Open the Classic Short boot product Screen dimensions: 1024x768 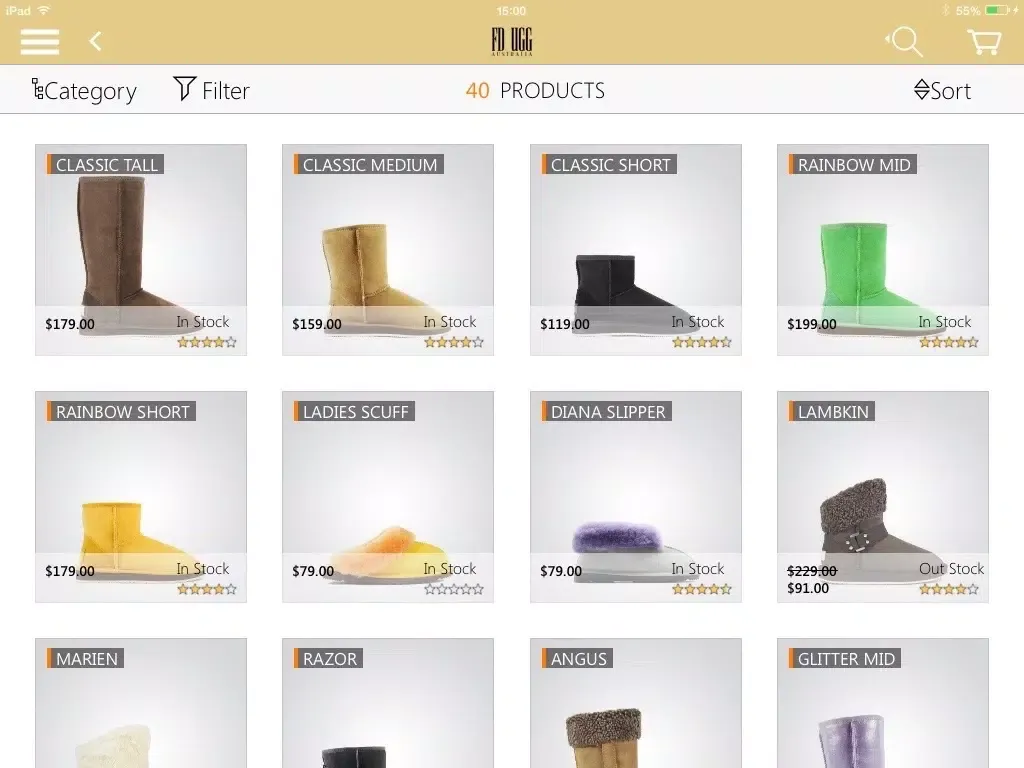click(636, 250)
